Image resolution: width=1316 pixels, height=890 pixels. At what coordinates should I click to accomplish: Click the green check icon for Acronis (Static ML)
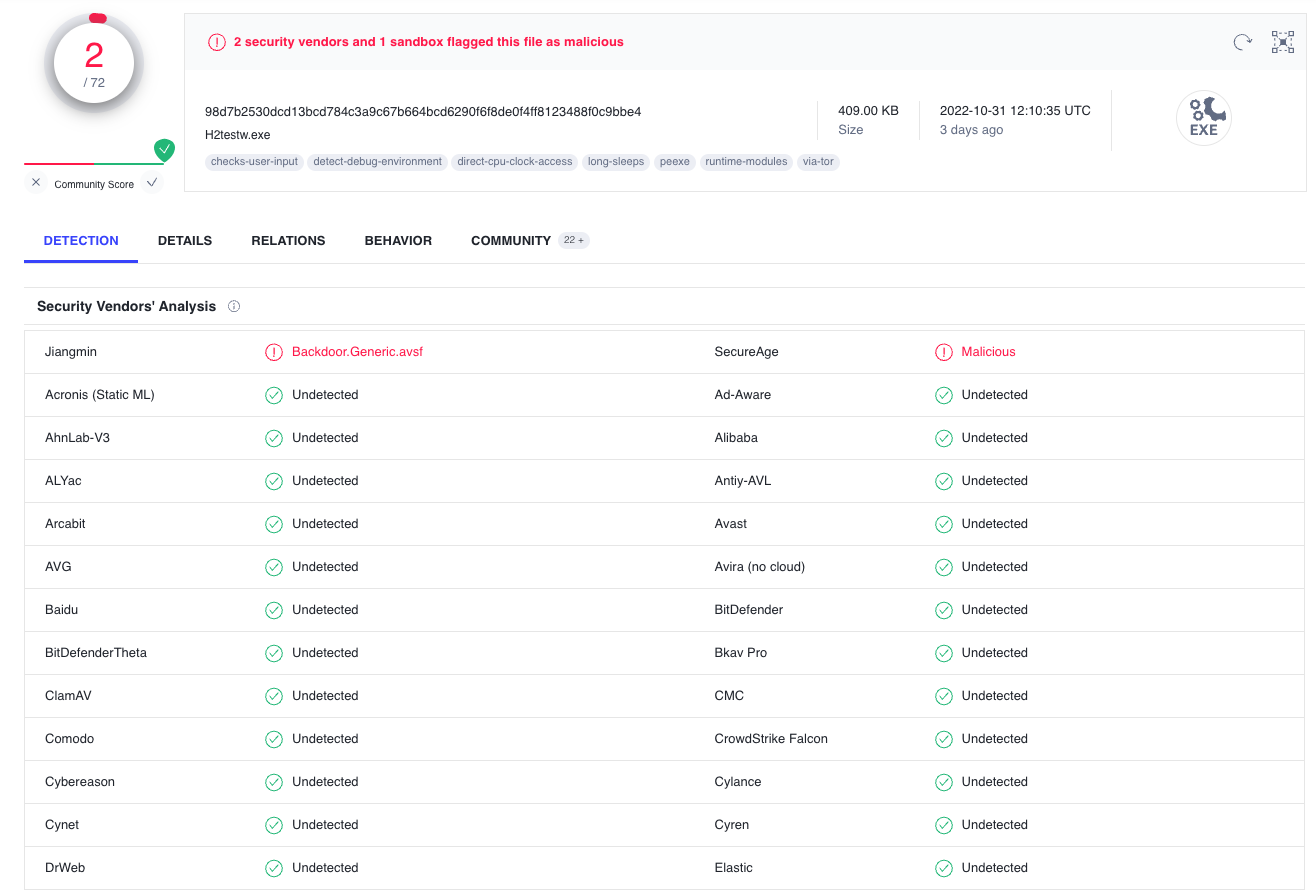pos(274,395)
